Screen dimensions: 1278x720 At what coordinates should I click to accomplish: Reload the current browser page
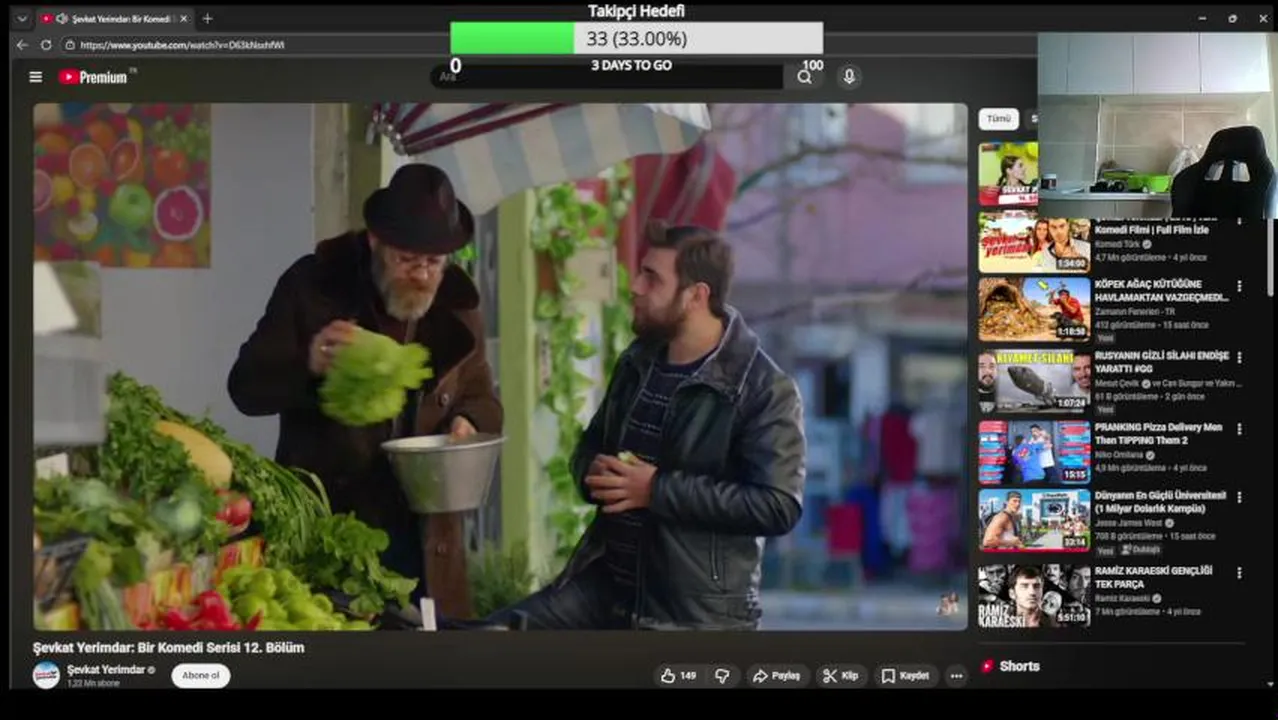pos(46,45)
